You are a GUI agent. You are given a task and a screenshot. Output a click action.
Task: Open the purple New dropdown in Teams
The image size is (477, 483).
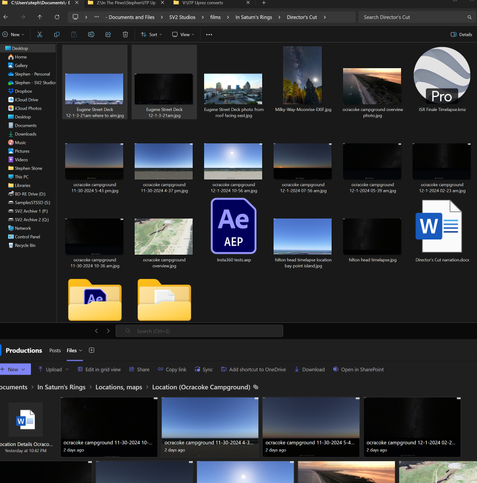point(15,369)
